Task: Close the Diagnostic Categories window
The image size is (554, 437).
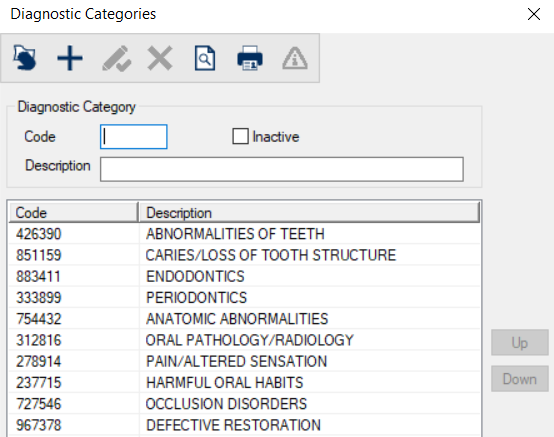Action: click(534, 14)
